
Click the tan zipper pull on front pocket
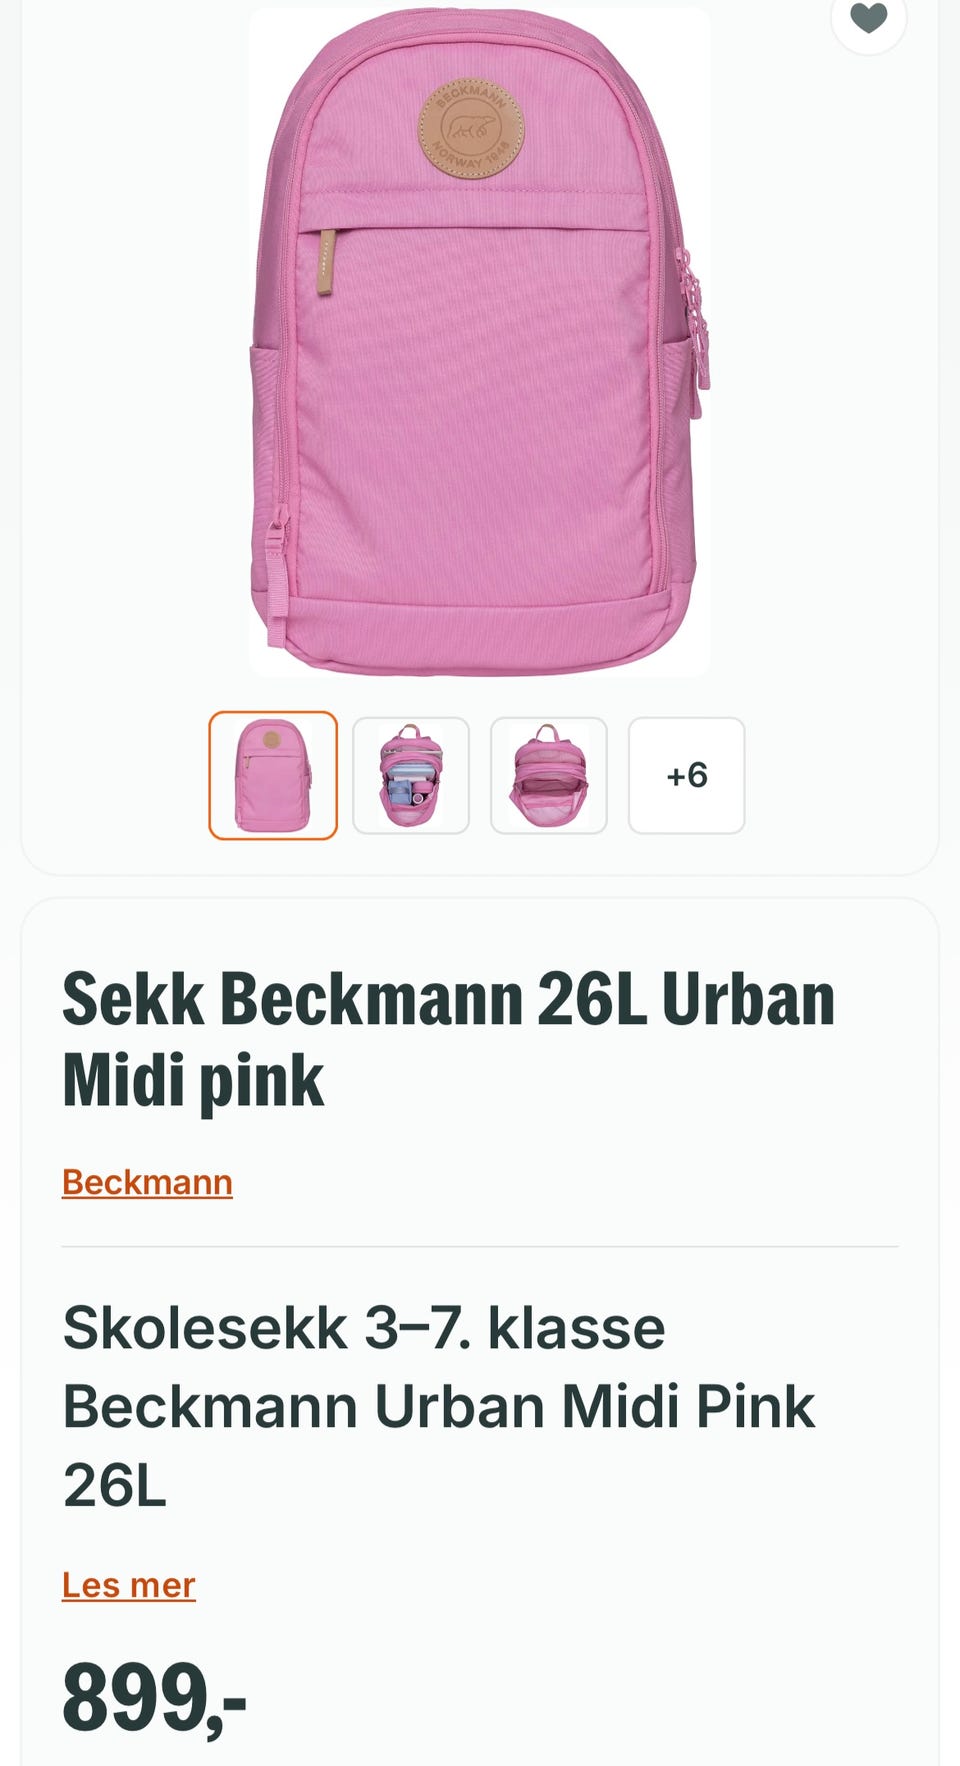click(x=327, y=262)
